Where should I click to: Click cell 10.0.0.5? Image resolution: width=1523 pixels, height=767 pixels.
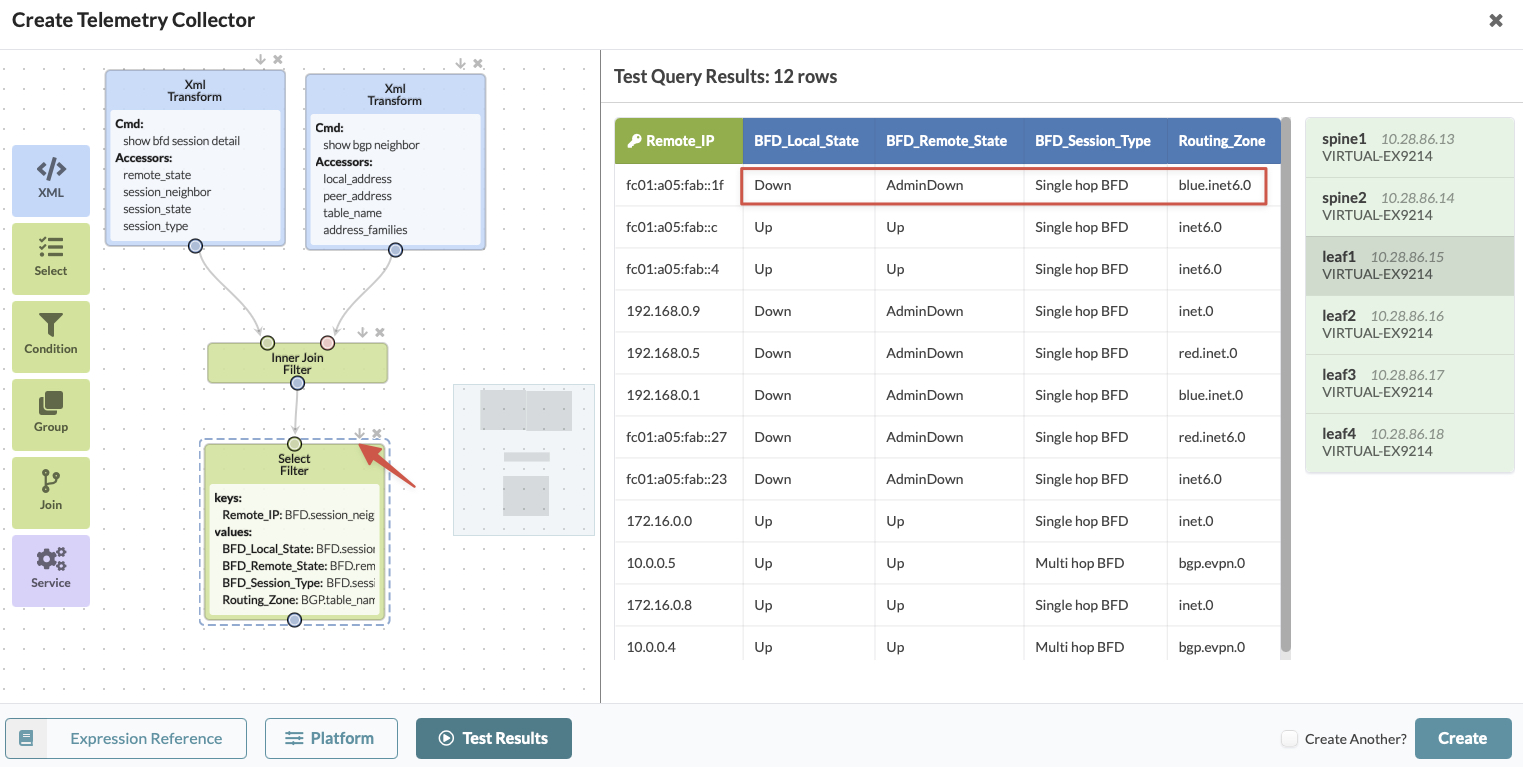click(x=679, y=563)
